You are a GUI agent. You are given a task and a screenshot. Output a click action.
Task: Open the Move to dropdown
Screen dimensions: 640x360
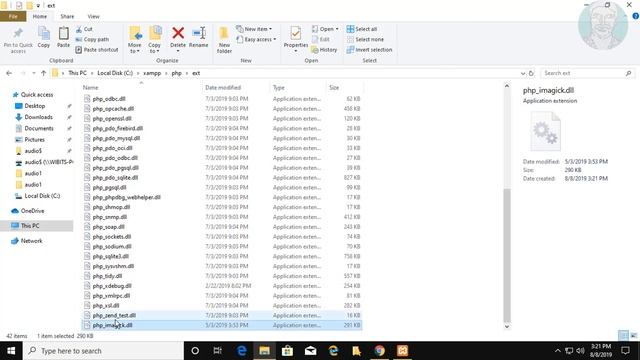(x=135, y=40)
